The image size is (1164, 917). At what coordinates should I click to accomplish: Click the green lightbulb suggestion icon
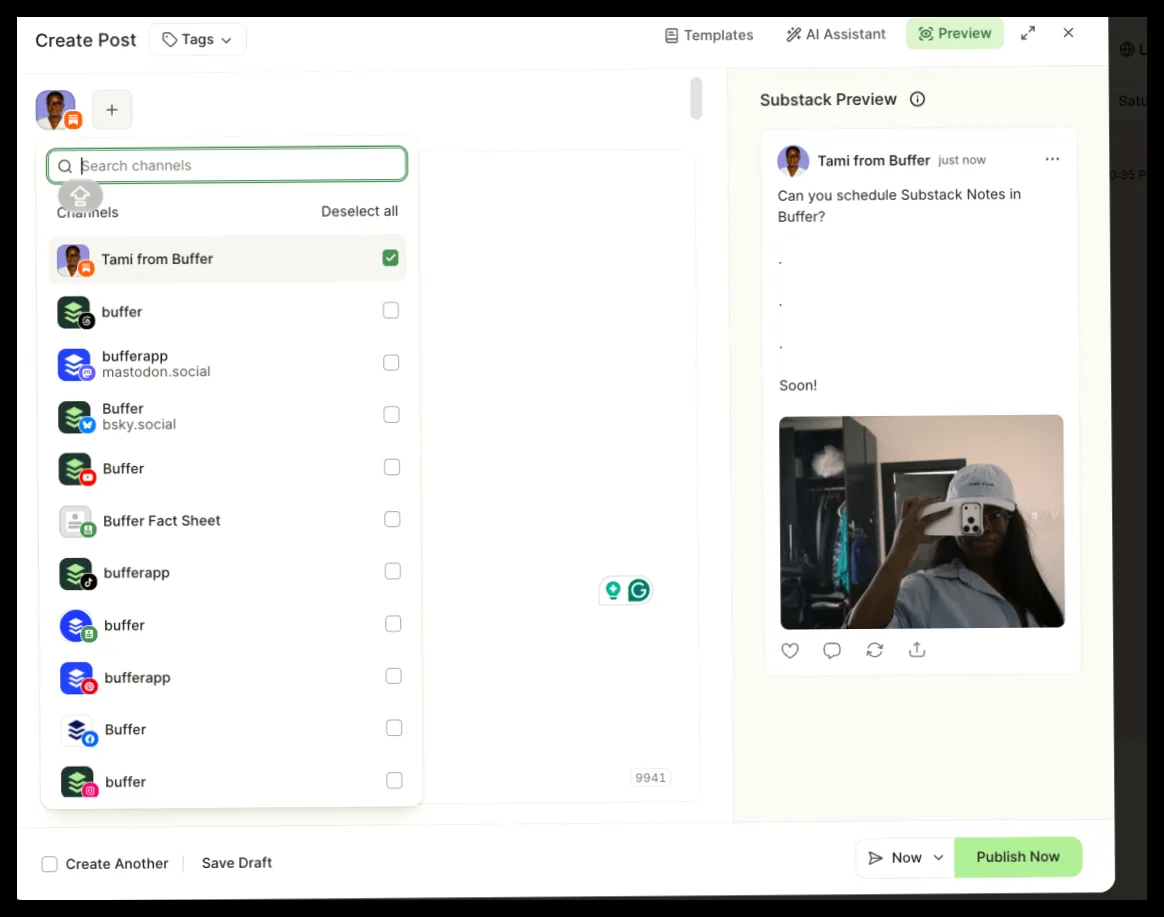tap(613, 590)
